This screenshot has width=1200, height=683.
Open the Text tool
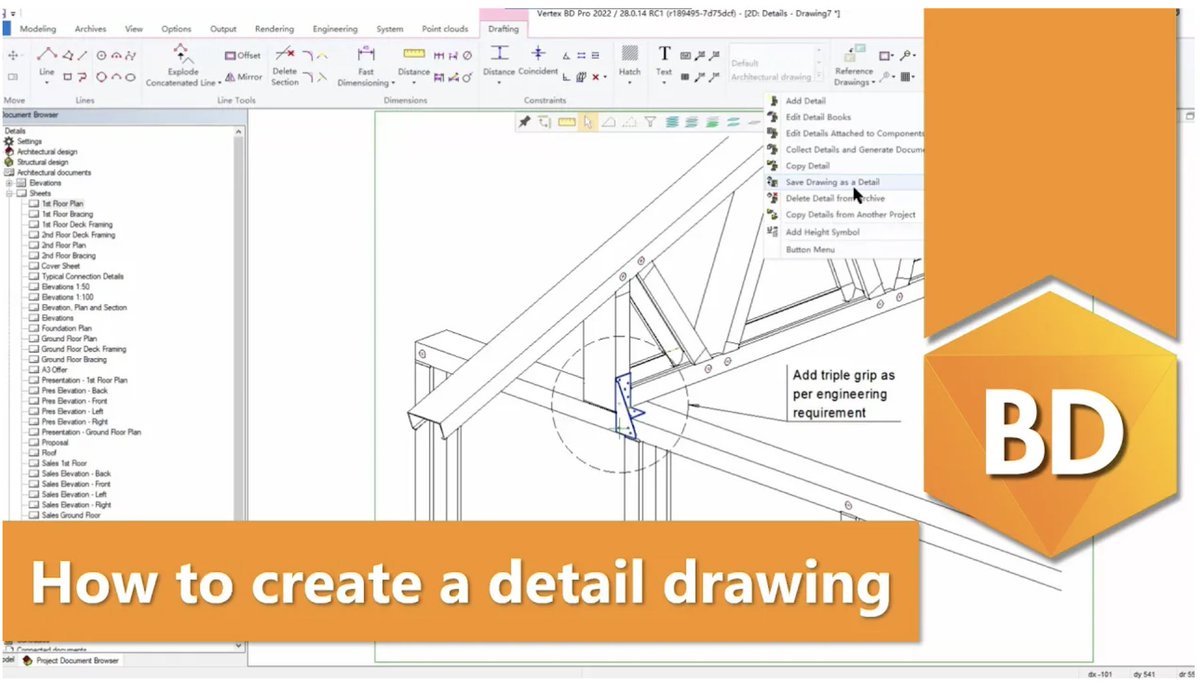(x=663, y=62)
